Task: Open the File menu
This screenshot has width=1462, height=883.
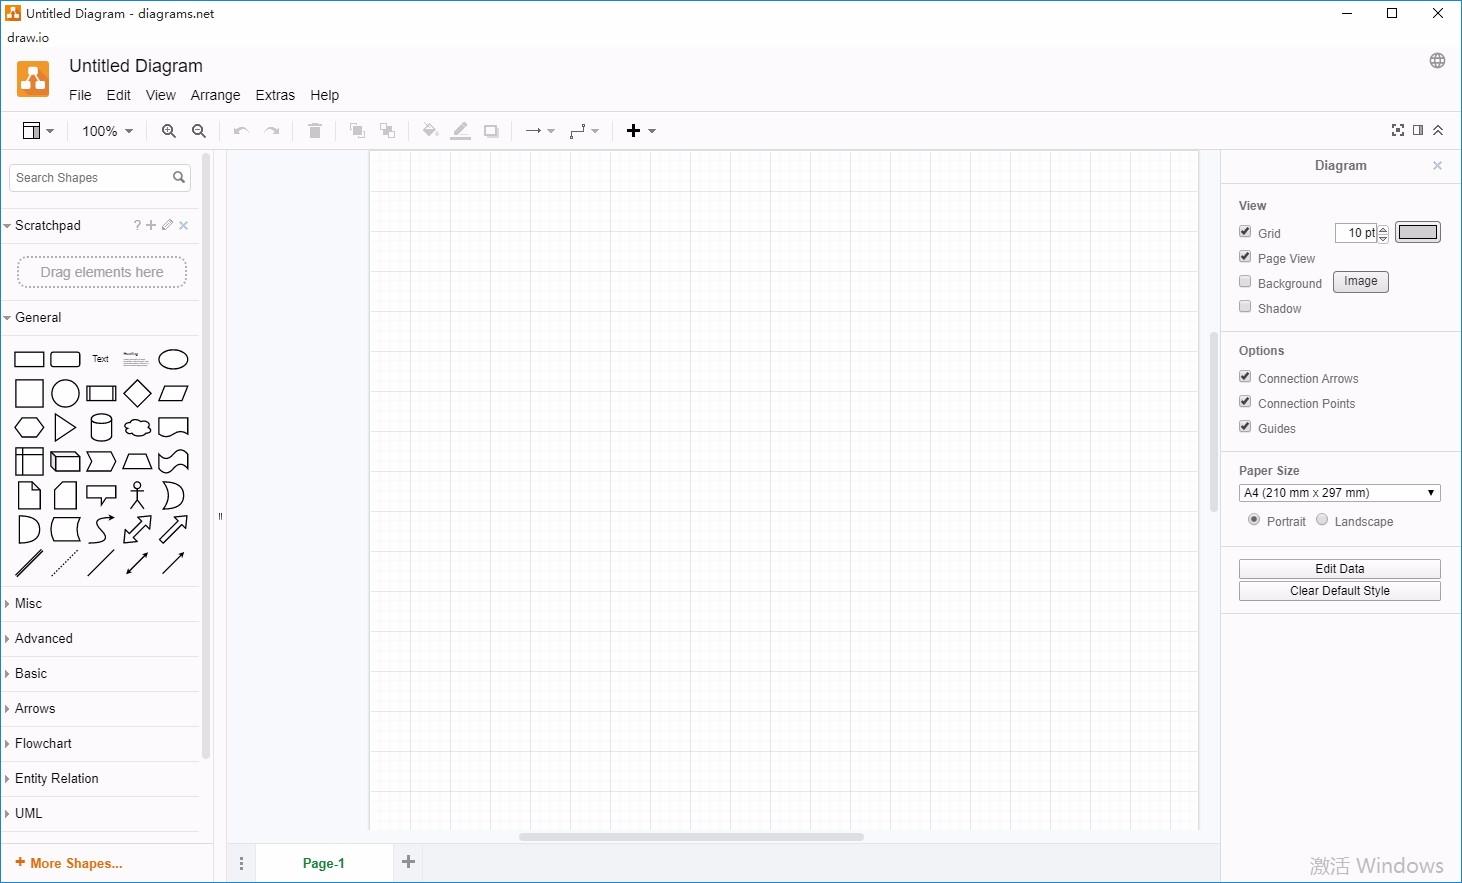Action: pyautogui.click(x=80, y=95)
